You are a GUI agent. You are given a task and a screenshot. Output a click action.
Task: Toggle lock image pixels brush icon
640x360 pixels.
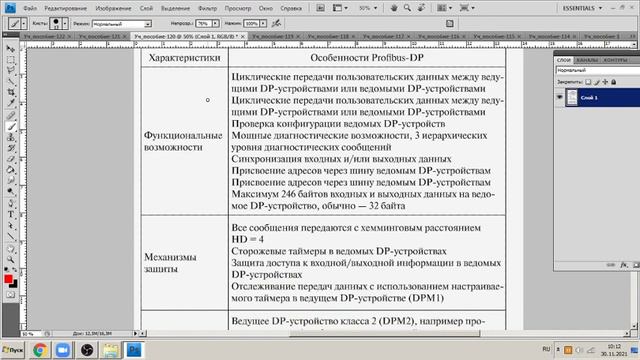597,82
